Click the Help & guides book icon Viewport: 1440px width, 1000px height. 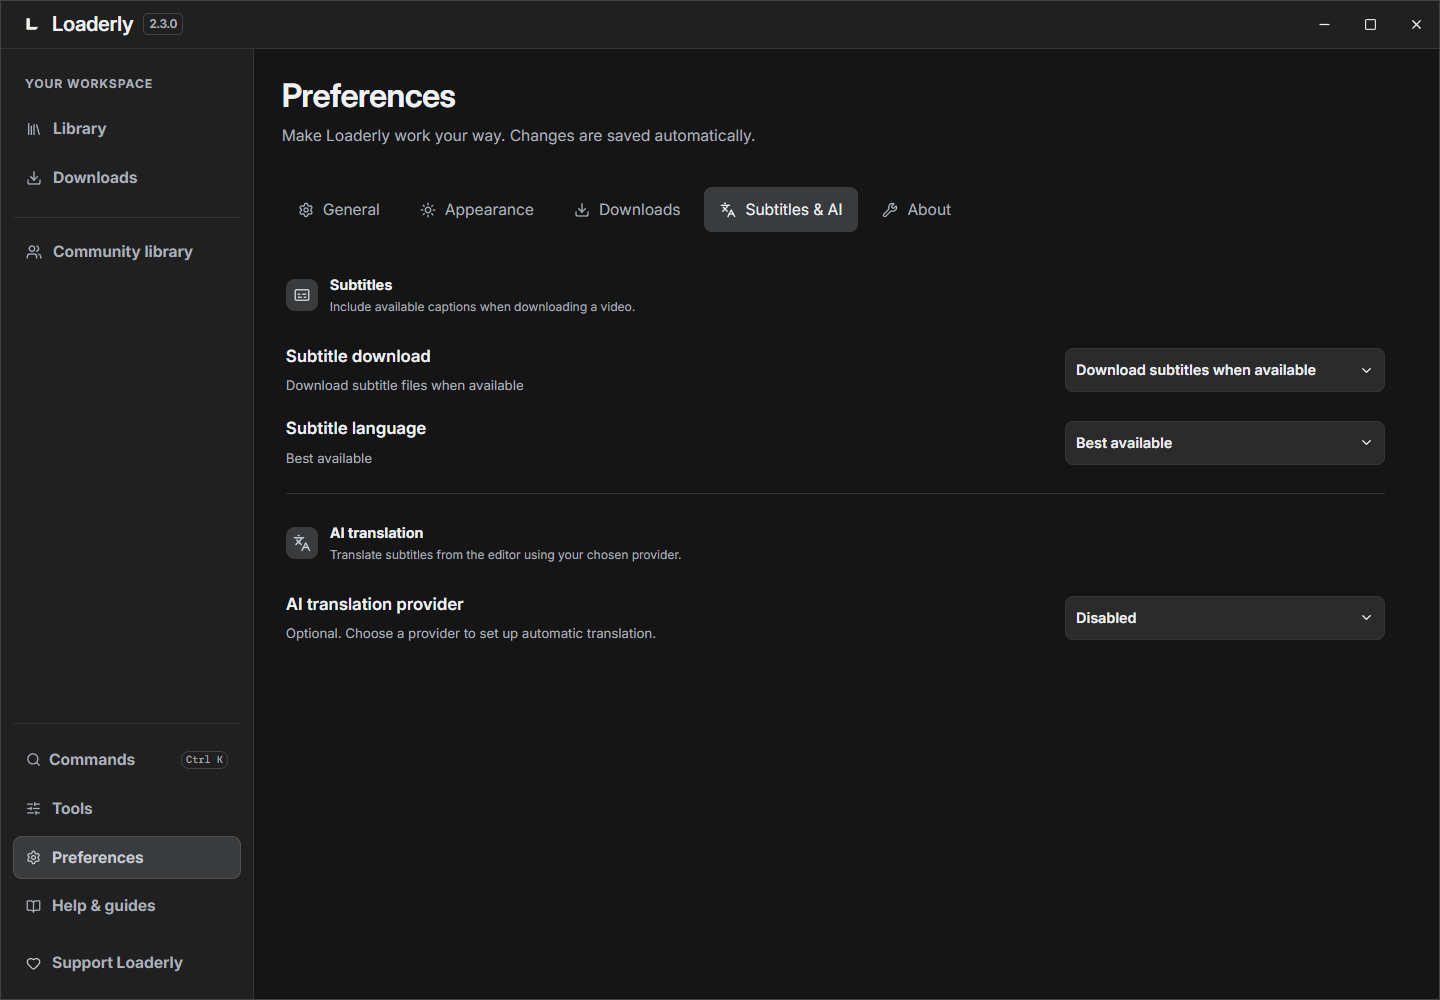(34, 906)
